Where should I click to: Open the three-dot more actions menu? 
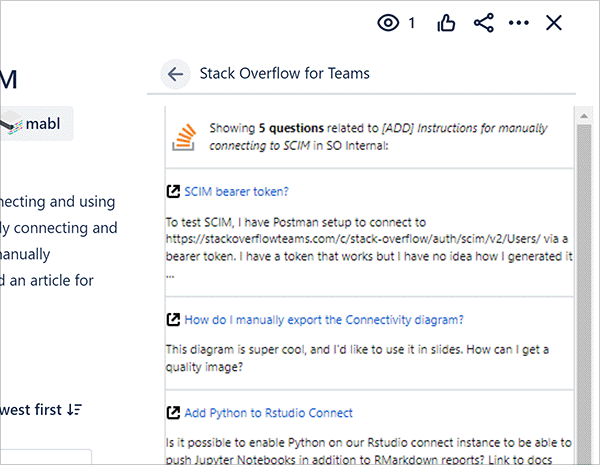(x=518, y=23)
